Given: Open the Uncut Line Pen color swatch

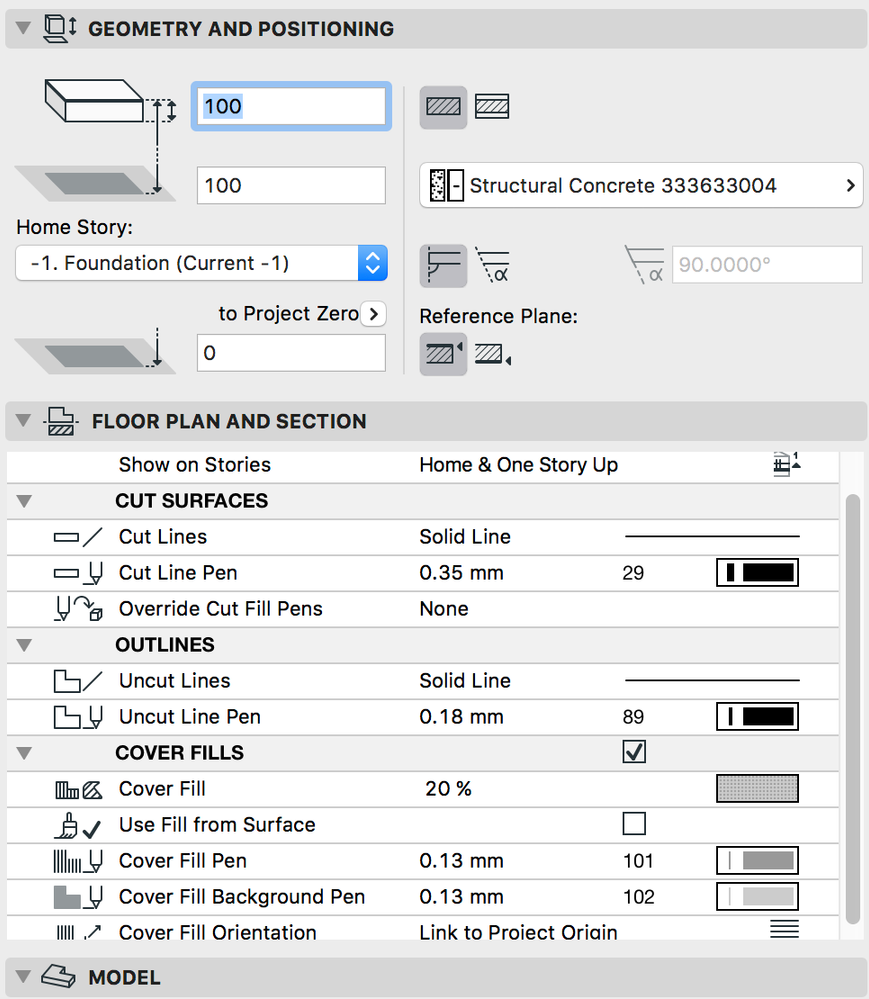Looking at the screenshot, I should 758,716.
